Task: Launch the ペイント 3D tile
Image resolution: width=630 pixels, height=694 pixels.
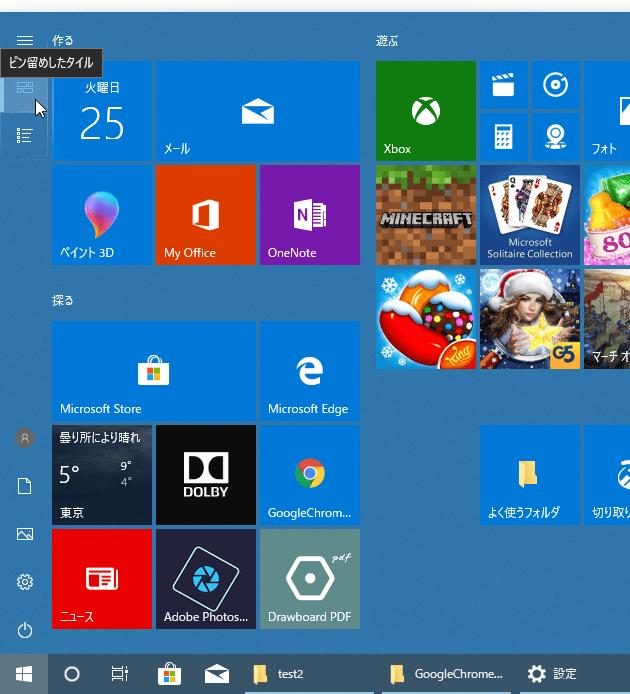Action: coord(102,215)
